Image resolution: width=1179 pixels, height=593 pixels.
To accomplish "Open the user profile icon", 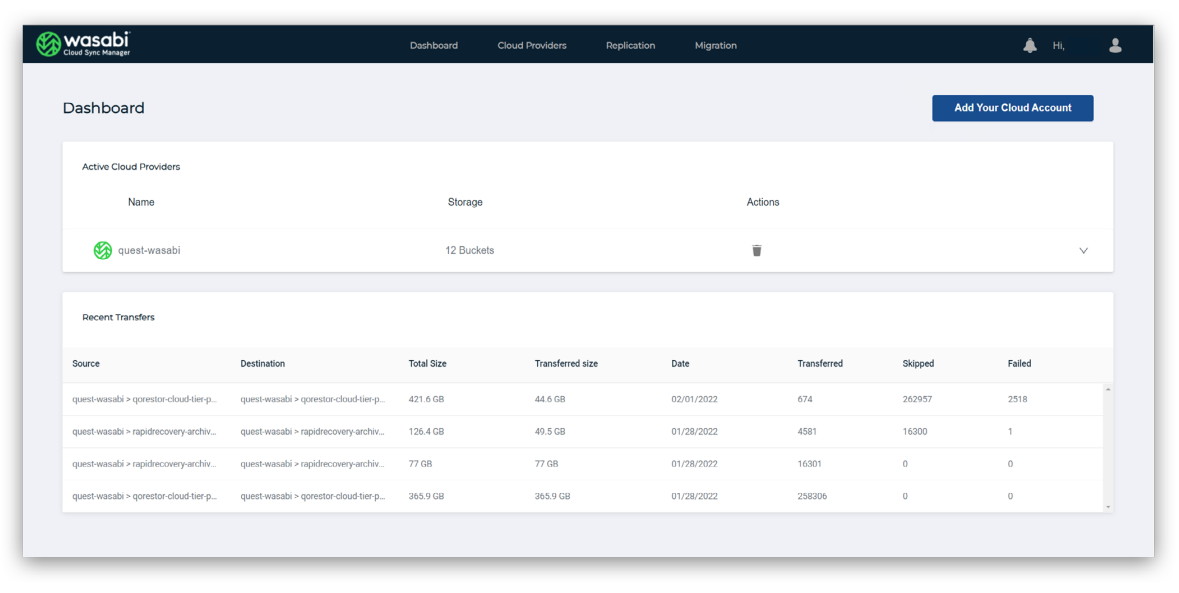I will [1115, 46].
